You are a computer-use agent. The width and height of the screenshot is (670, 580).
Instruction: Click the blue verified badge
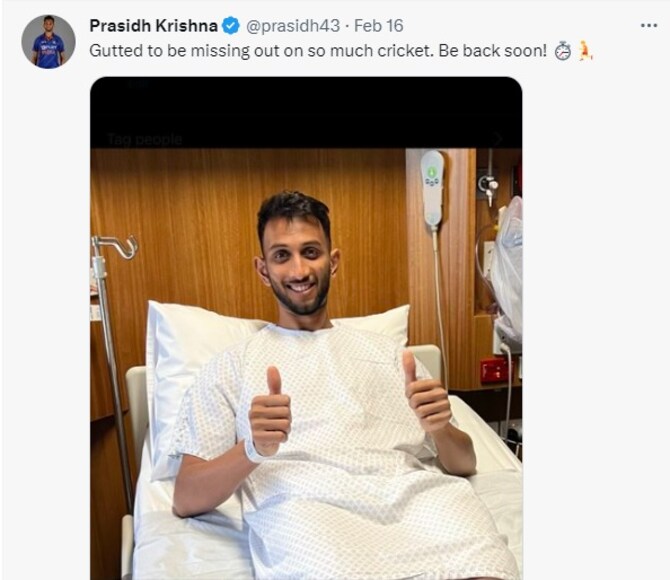pos(231,26)
